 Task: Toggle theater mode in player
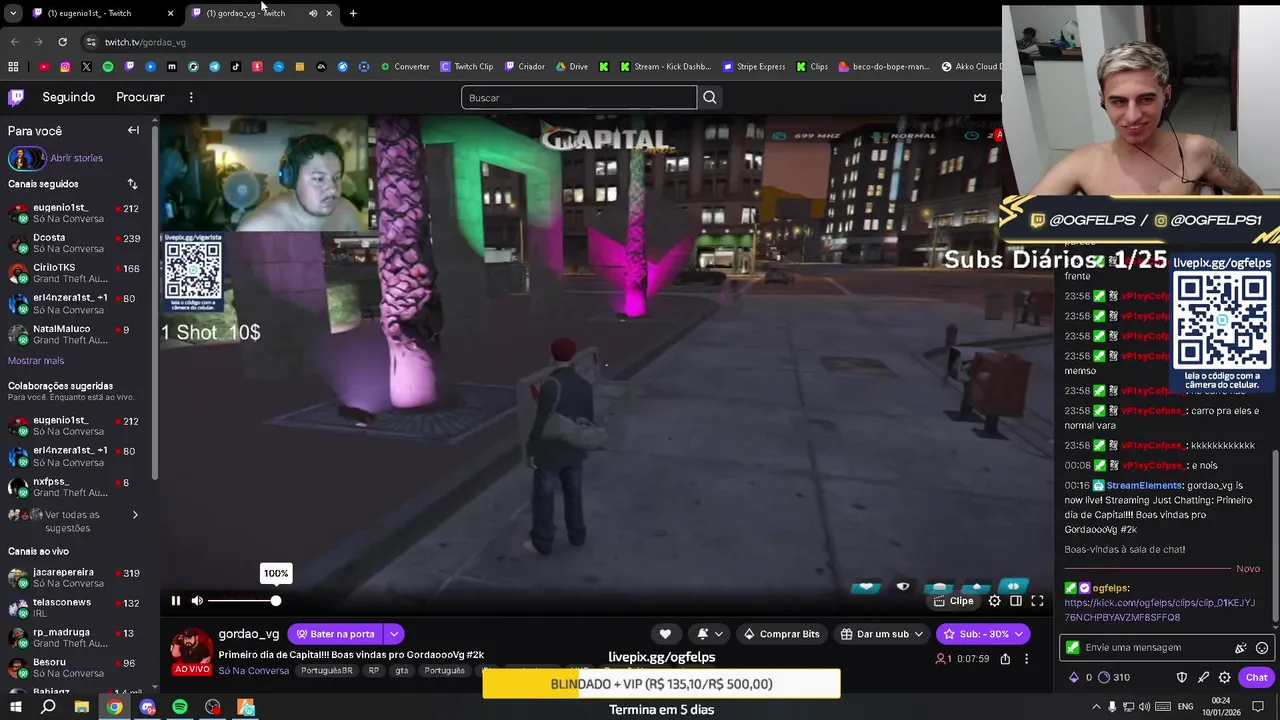[x=1016, y=601]
